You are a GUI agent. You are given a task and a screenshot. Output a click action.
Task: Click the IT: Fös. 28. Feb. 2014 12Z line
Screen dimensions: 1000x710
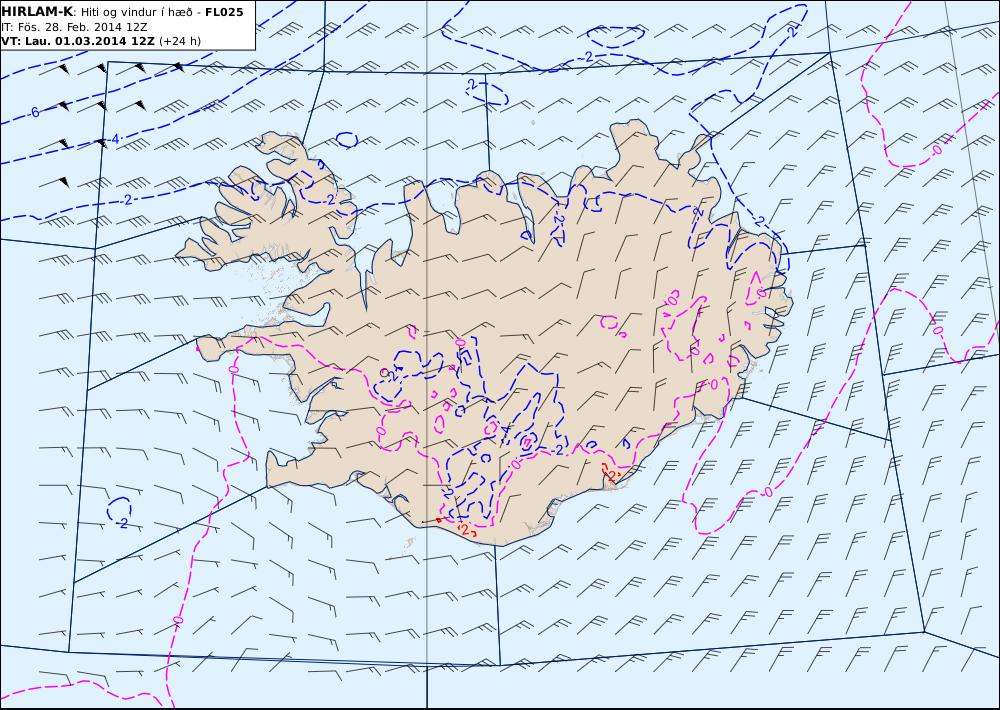tap(75, 27)
